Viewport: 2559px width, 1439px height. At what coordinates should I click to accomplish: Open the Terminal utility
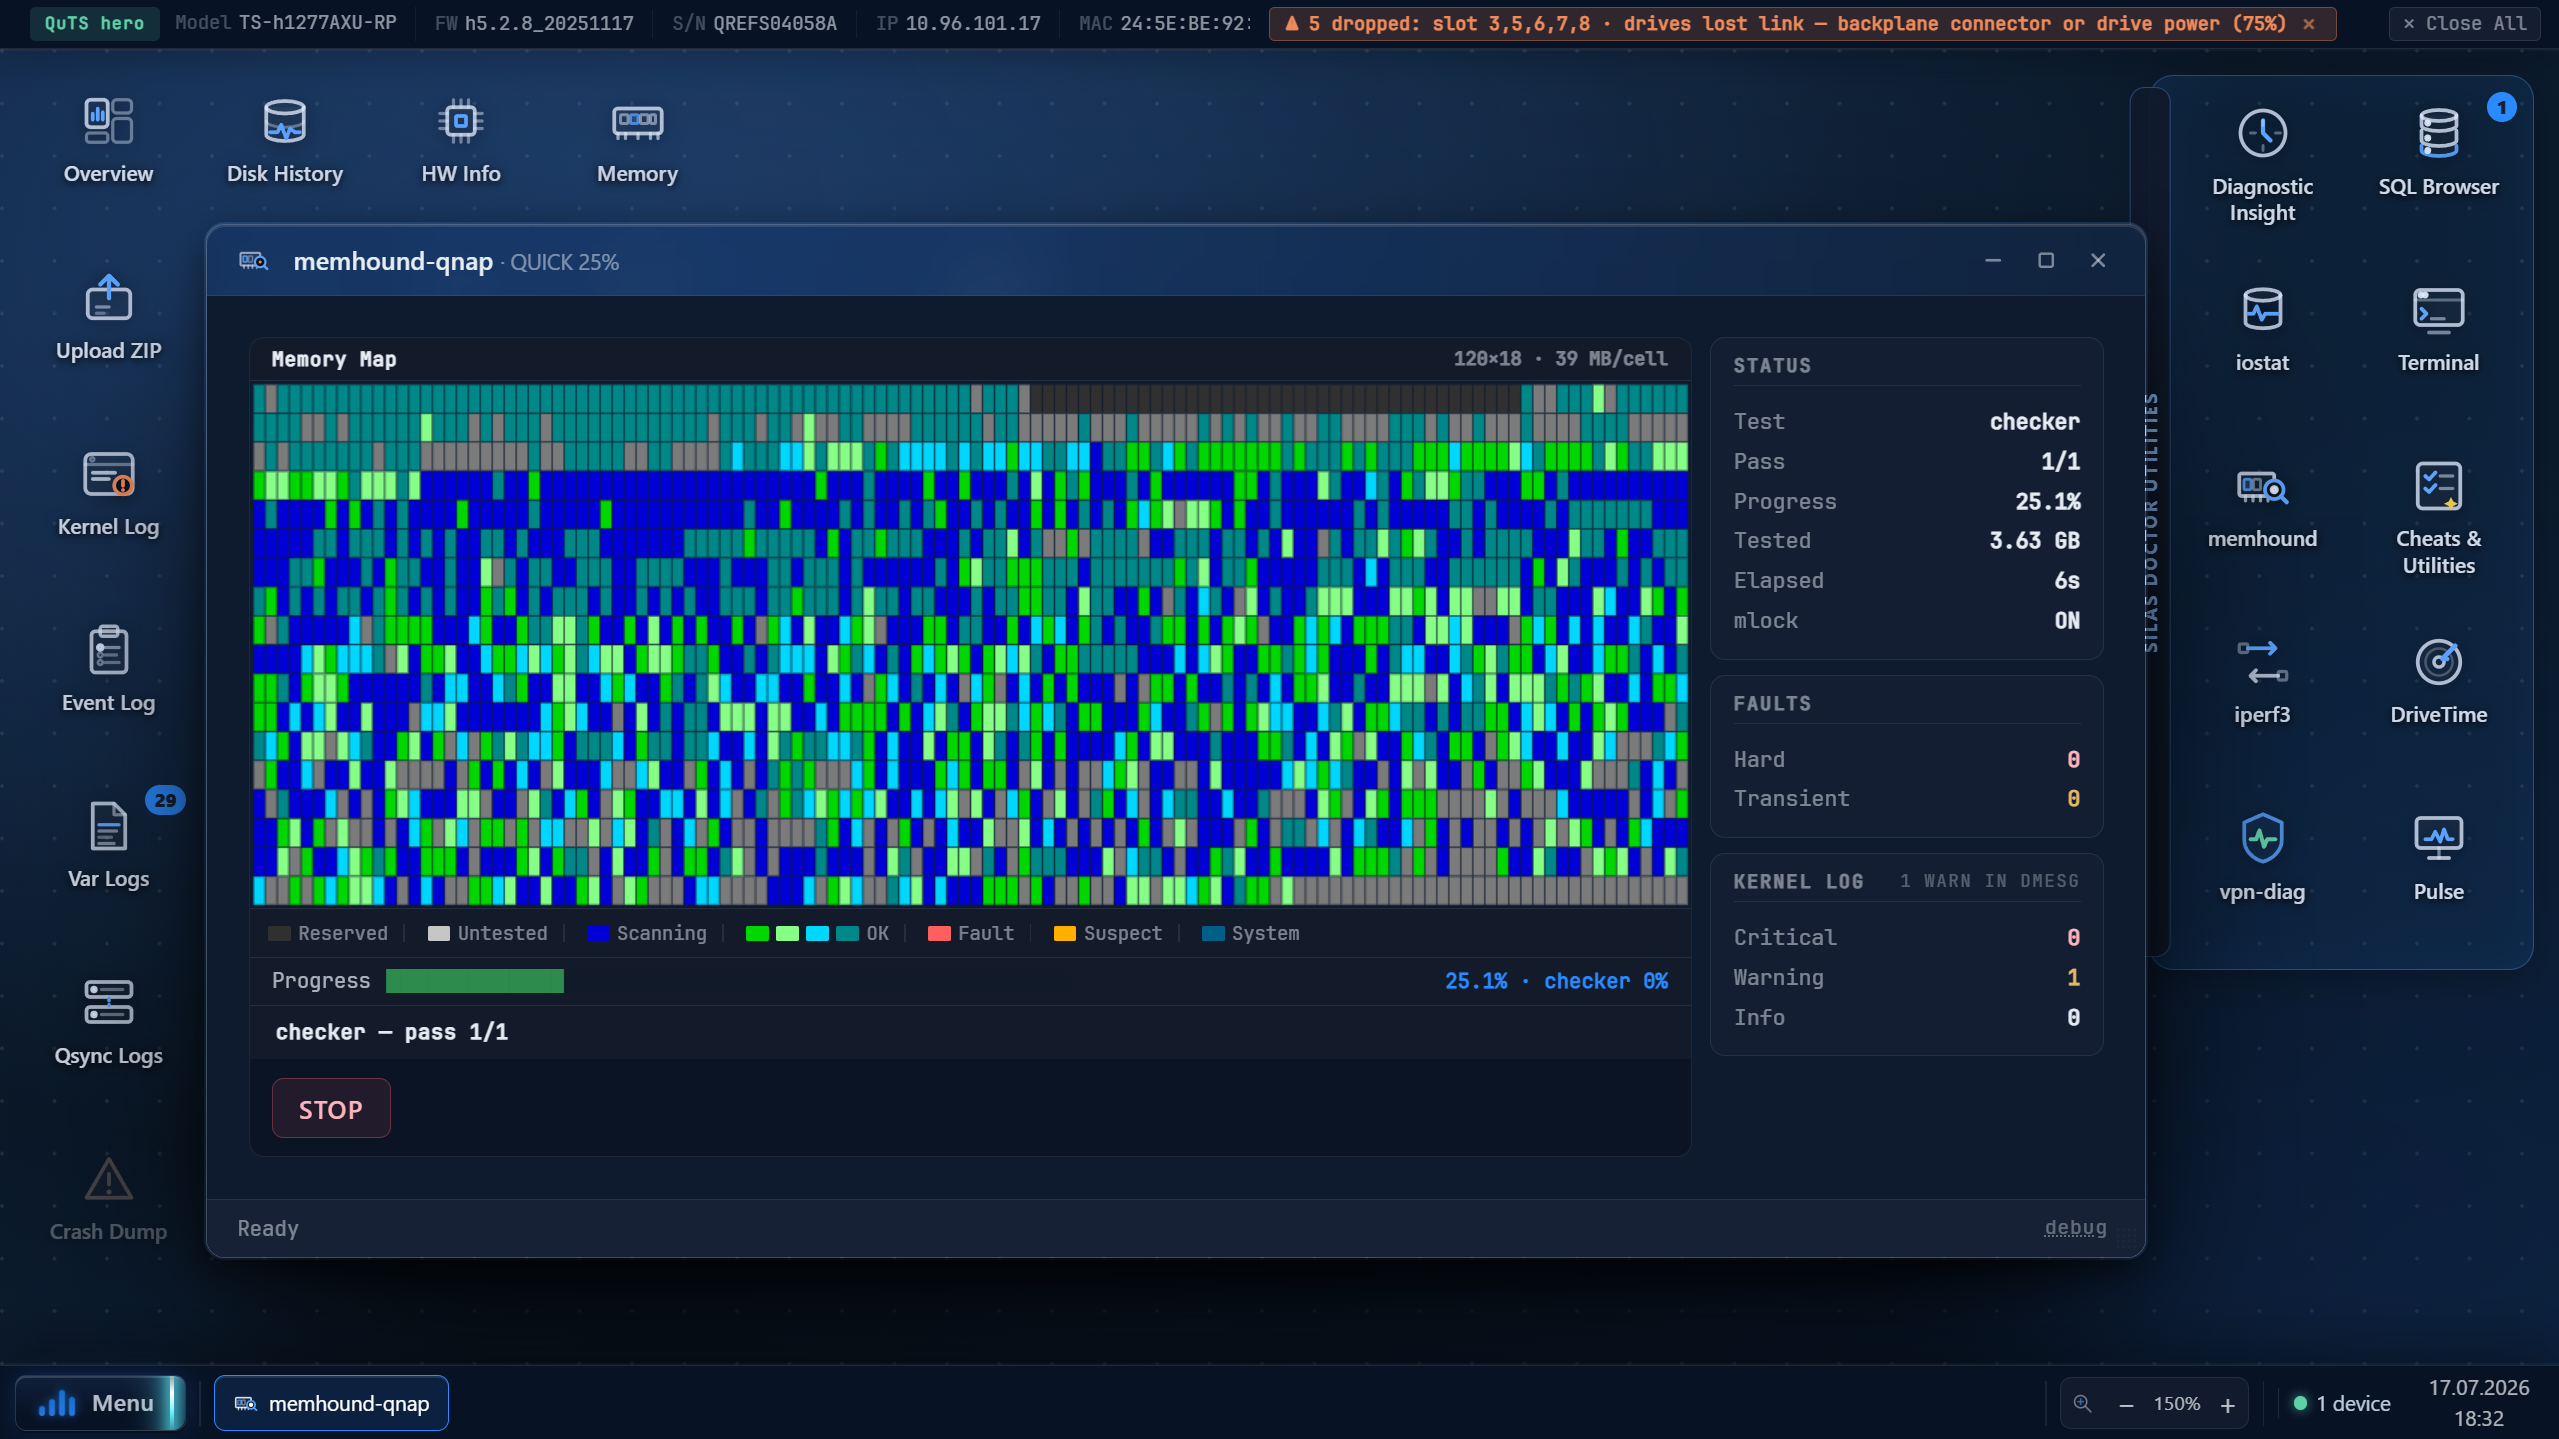click(2438, 330)
